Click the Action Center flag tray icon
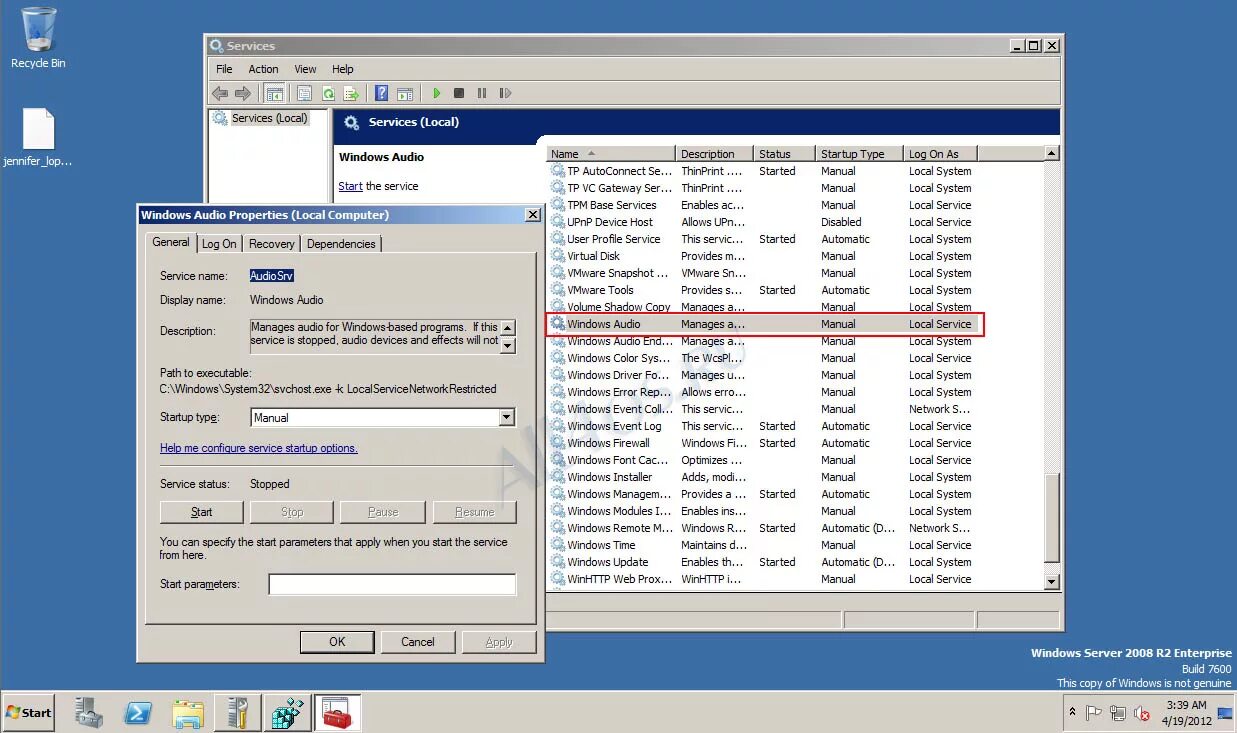 (1094, 713)
